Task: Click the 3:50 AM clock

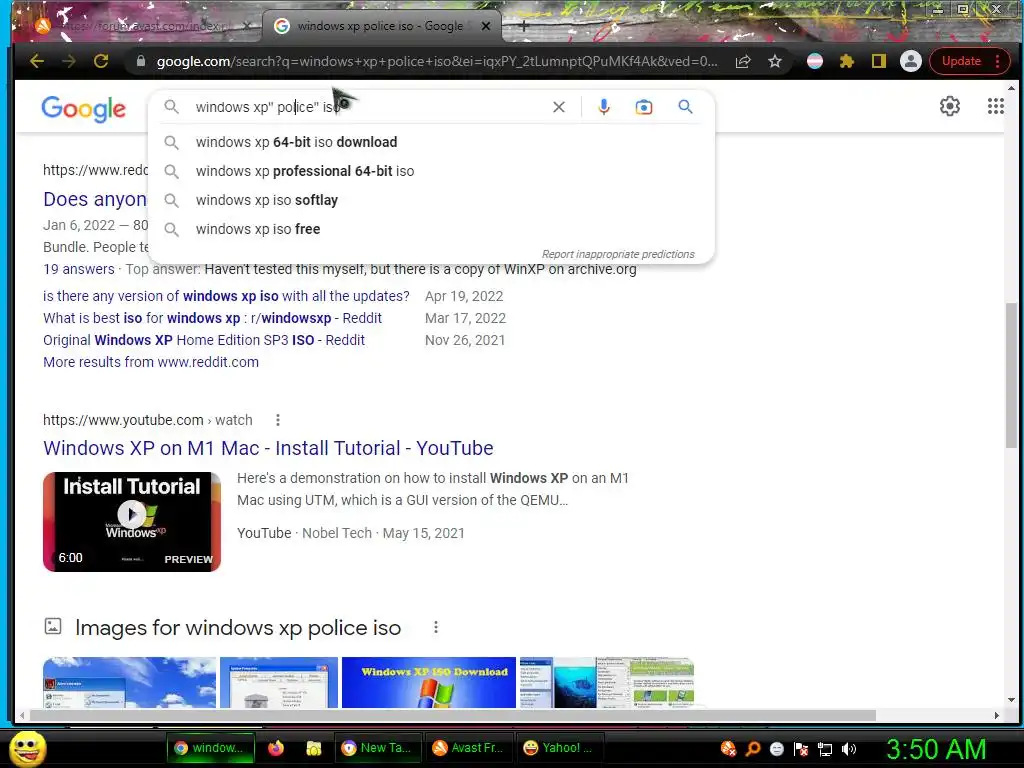Action: (936, 749)
